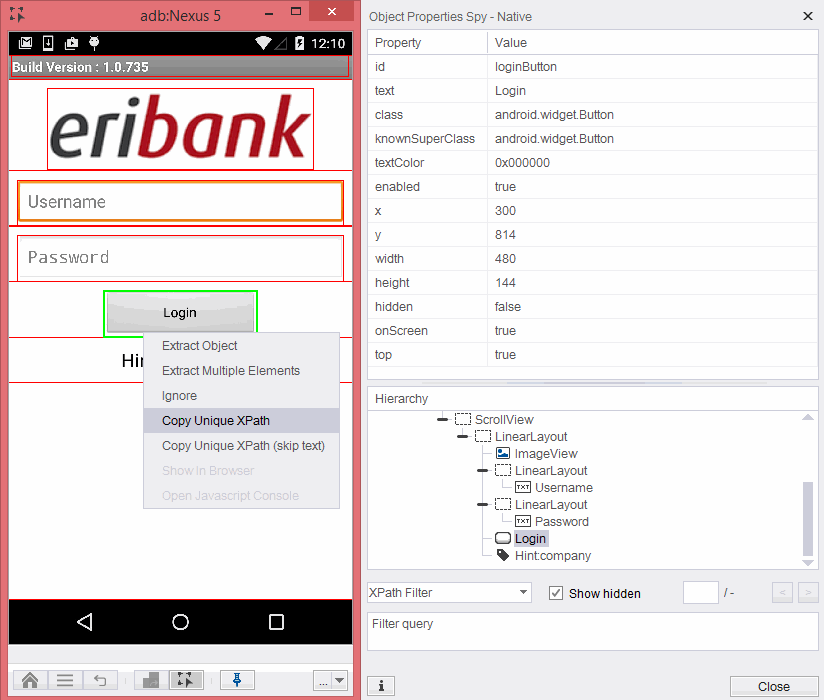
Task: Uncheck the Show hidden checkbox
Action: (556, 593)
